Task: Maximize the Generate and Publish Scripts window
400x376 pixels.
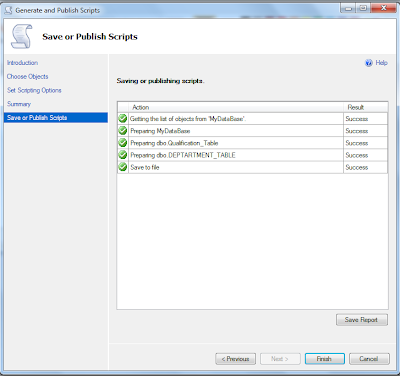Action: pos(363,8)
